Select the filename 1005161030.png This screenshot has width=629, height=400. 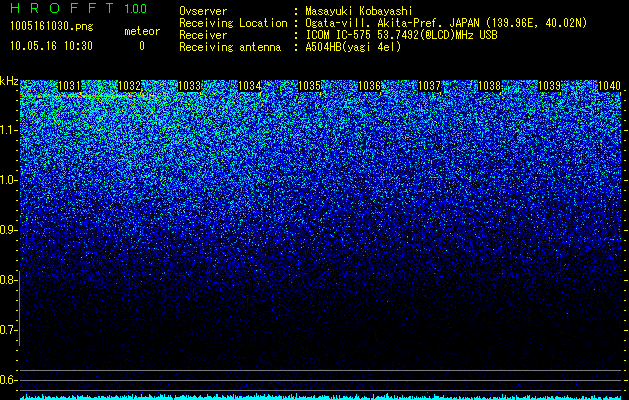click(52, 27)
